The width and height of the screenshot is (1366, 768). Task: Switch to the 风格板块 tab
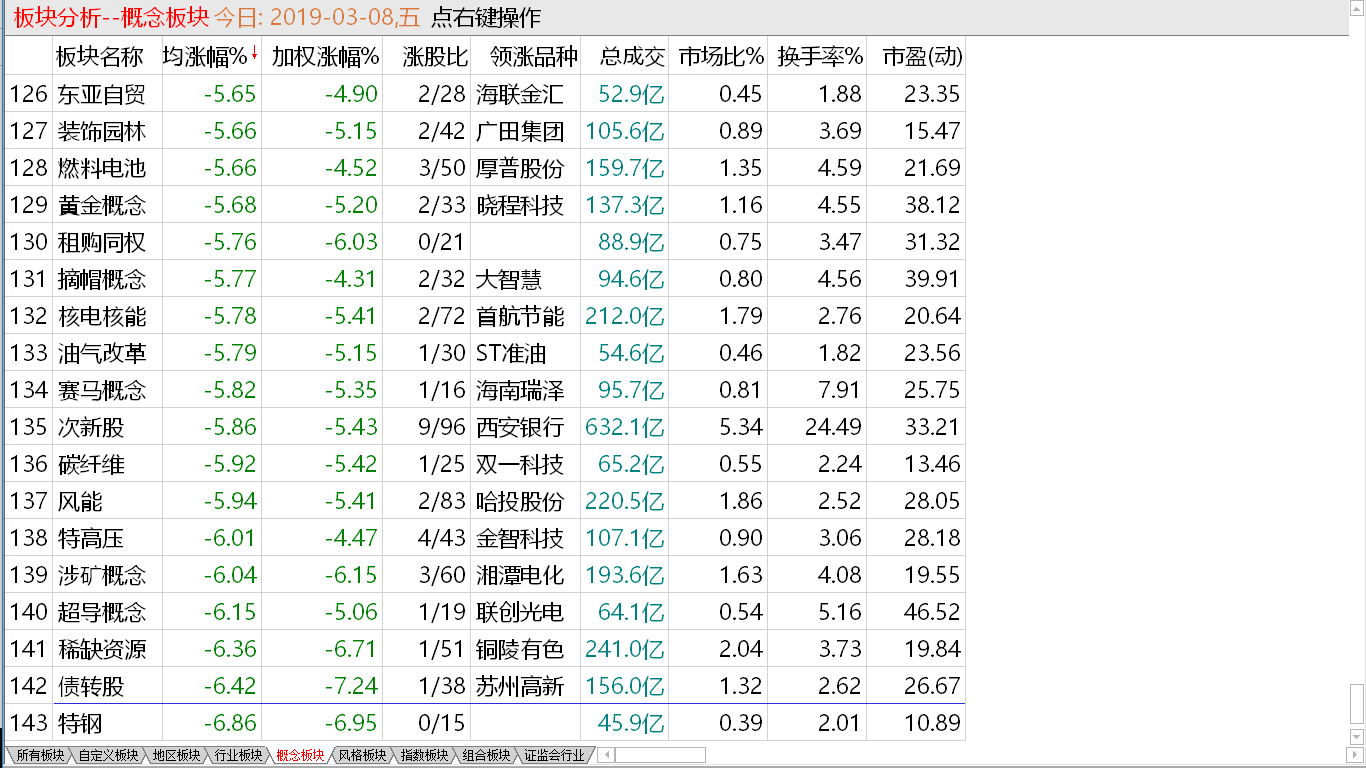pyautogui.click(x=362, y=755)
